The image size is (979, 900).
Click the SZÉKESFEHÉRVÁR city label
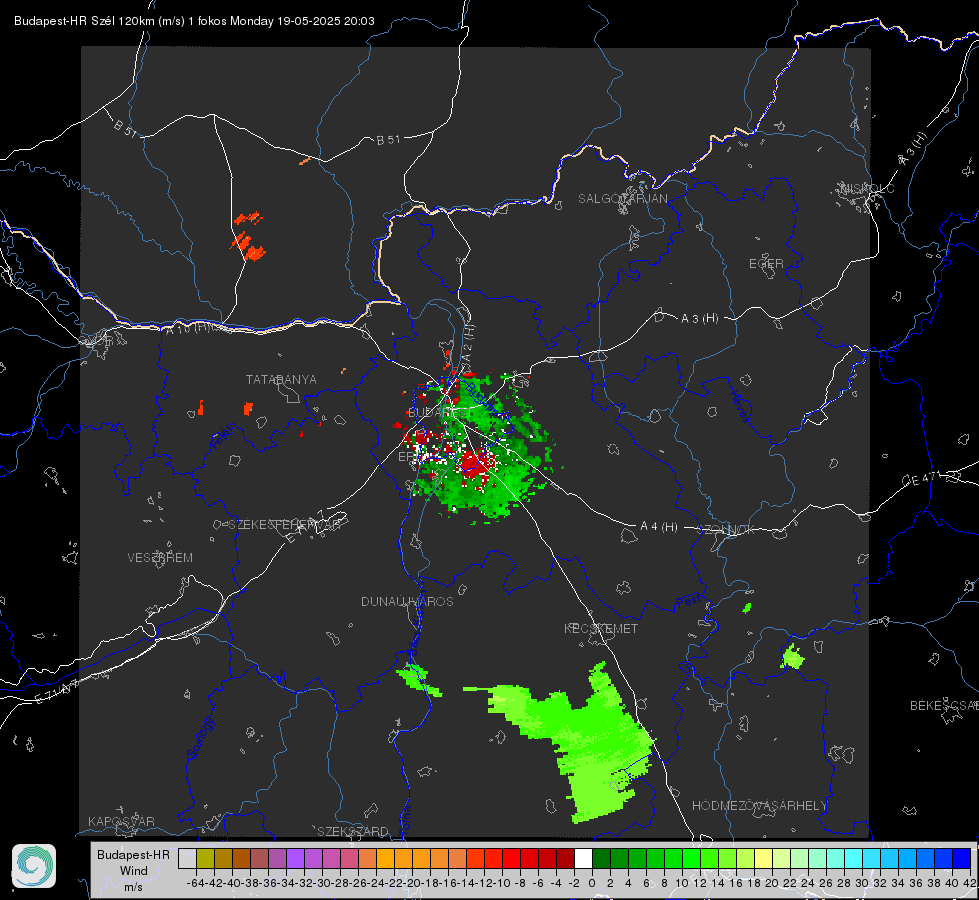tap(284, 525)
